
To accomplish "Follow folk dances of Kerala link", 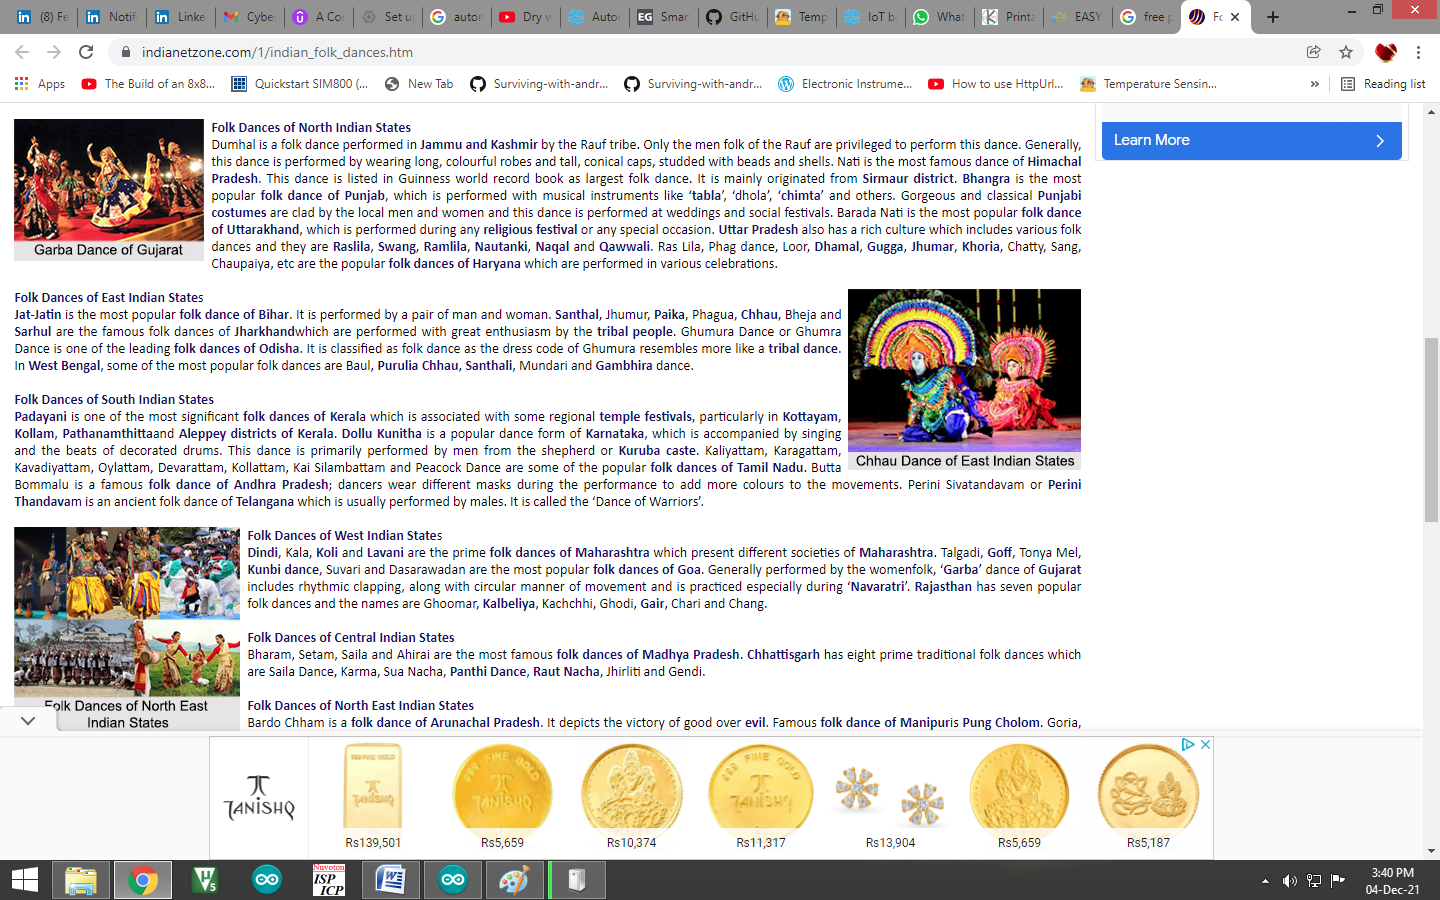I will (x=304, y=417).
